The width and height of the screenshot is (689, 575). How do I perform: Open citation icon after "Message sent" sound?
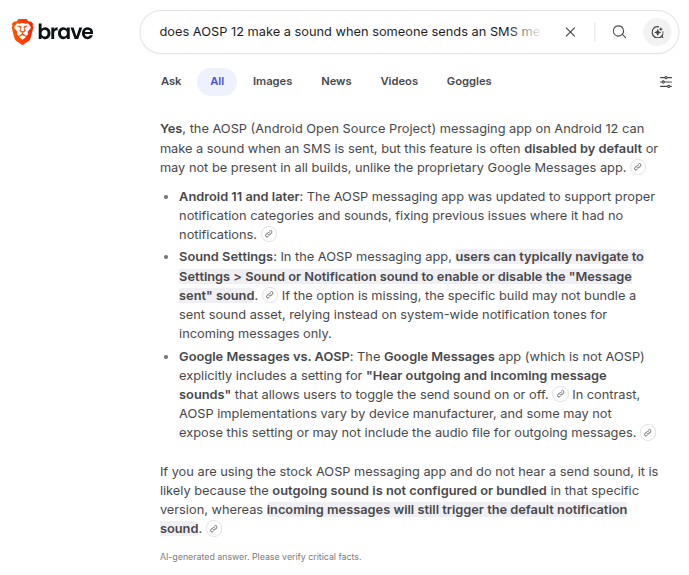pyautogui.click(x=269, y=295)
